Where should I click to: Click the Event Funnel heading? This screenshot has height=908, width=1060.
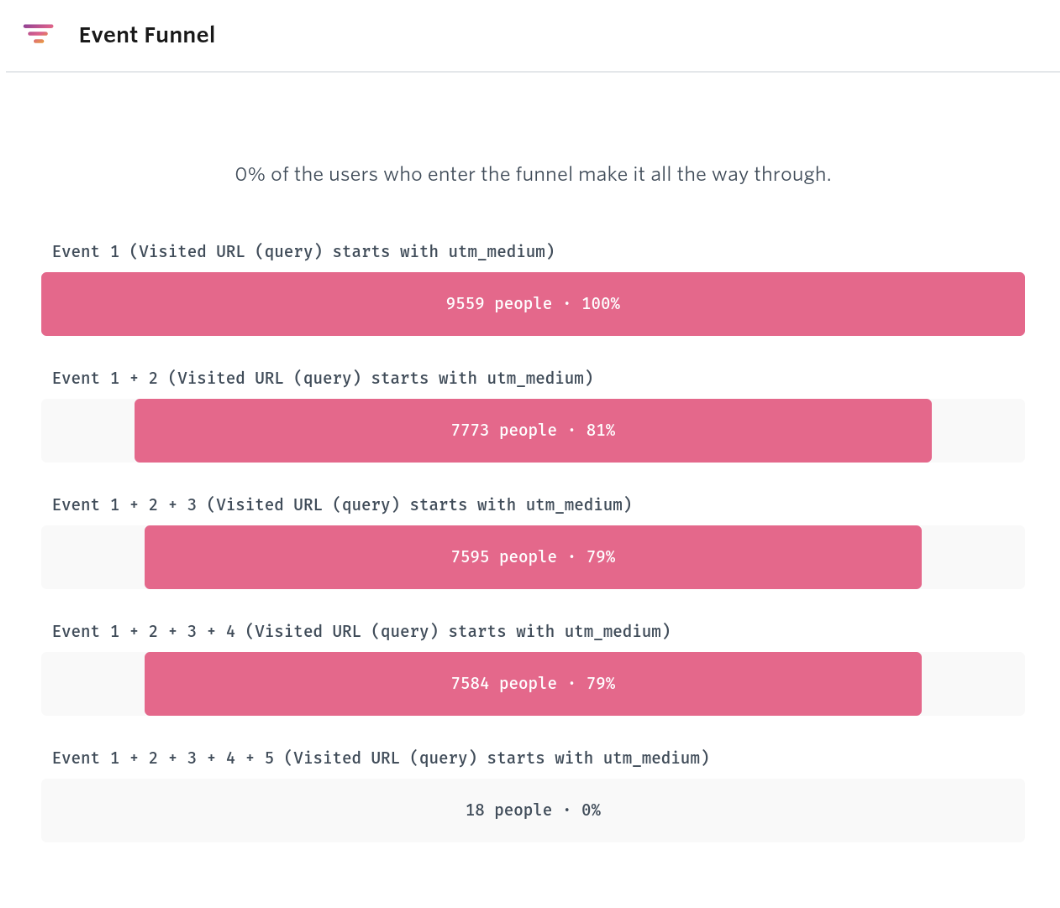coord(147,34)
